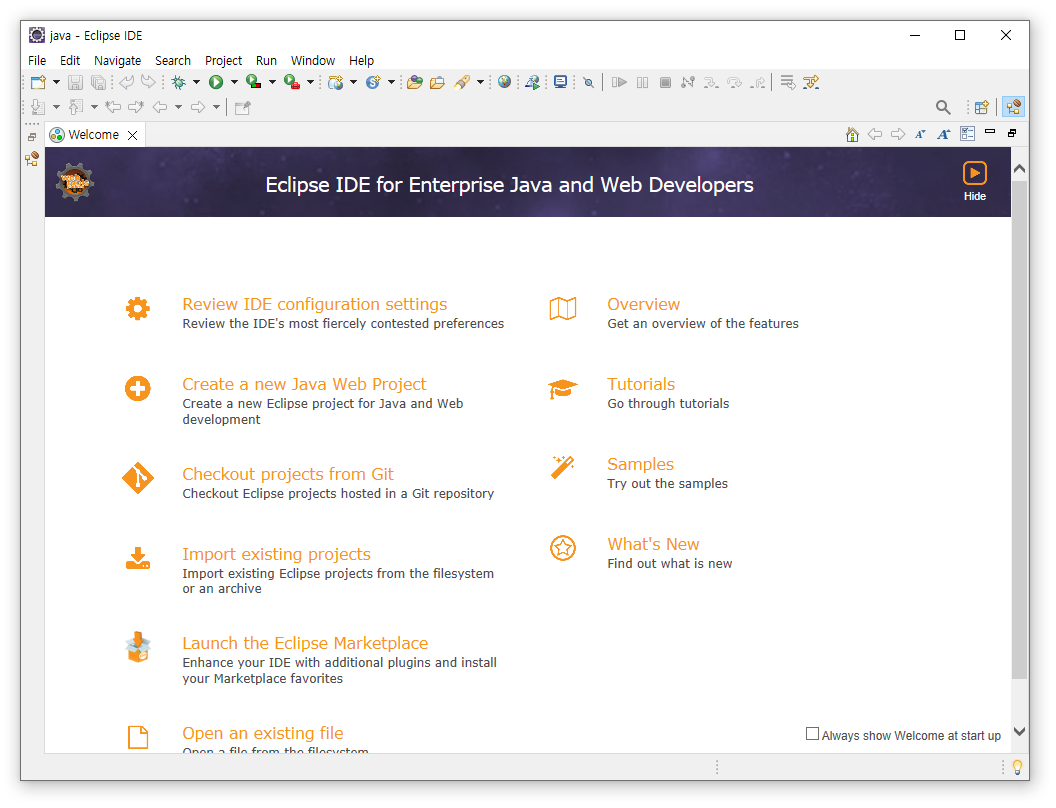Expand the Back history dropdown arrow
The width and height of the screenshot is (1056, 808).
[178, 107]
